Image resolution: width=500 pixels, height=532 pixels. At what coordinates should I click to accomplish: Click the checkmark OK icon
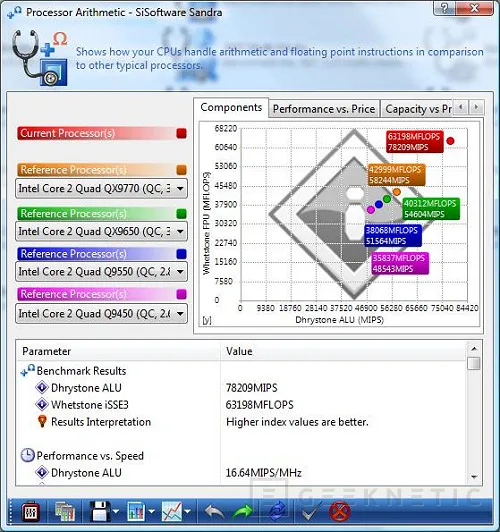tap(311, 511)
